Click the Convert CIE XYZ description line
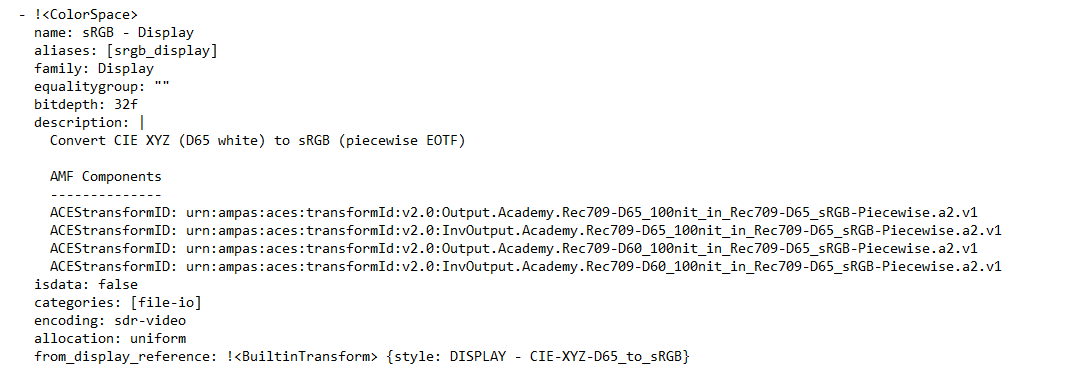The height and width of the screenshot is (380, 1068). tap(257, 140)
